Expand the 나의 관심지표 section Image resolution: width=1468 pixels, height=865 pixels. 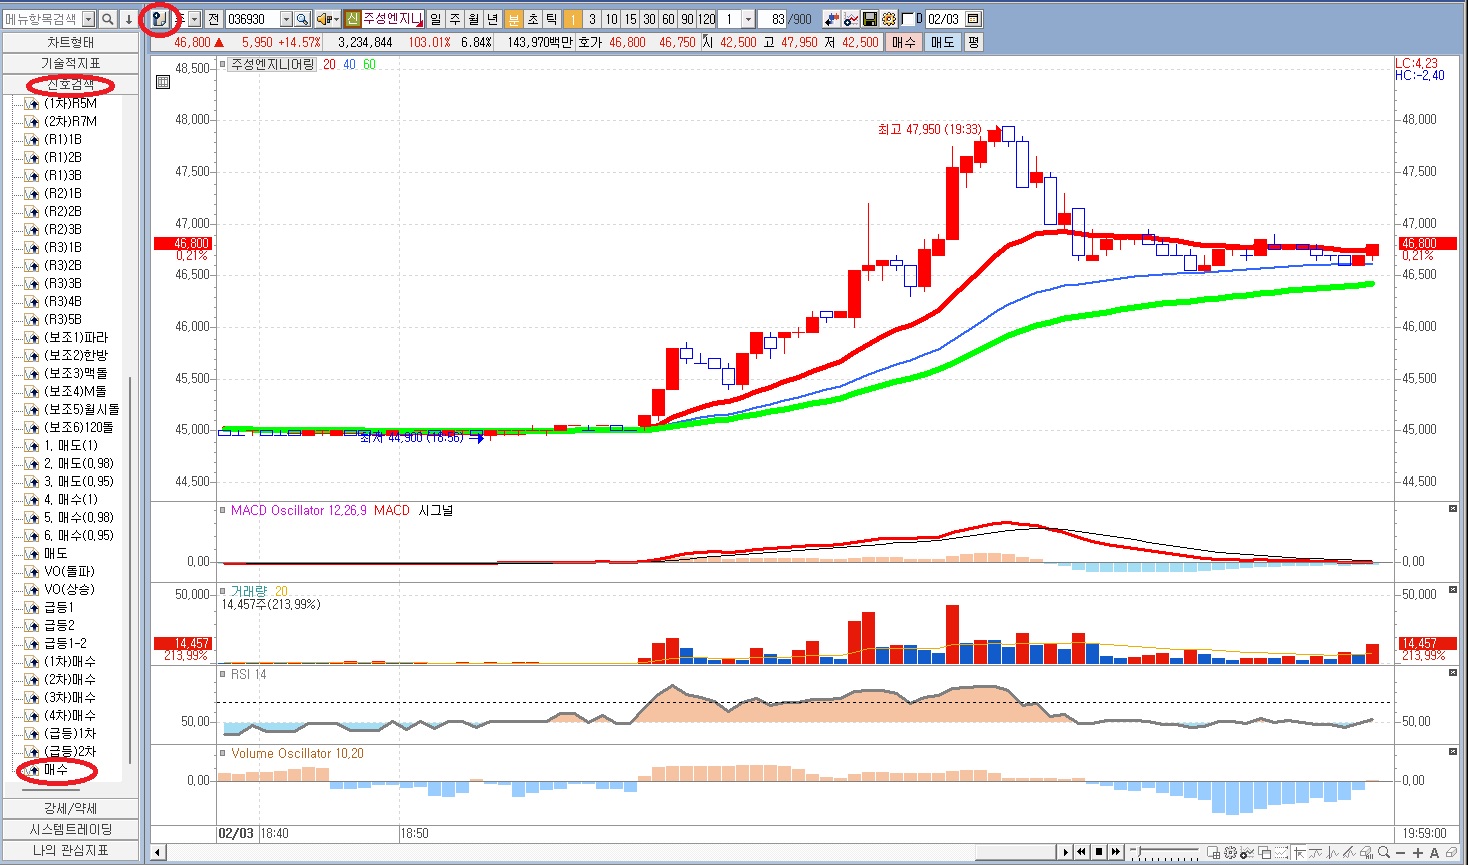pyautogui.click(x=70, y=850)
